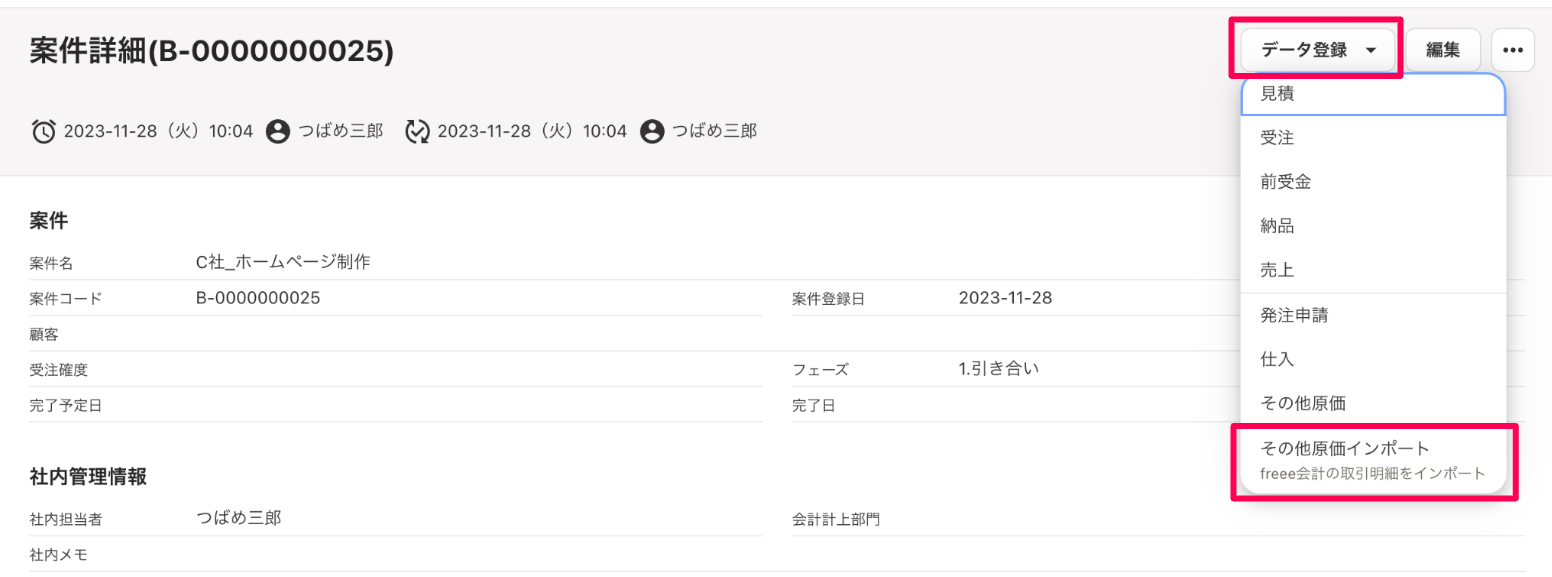Click the データ登録 caret arrow

[1371, 50]
